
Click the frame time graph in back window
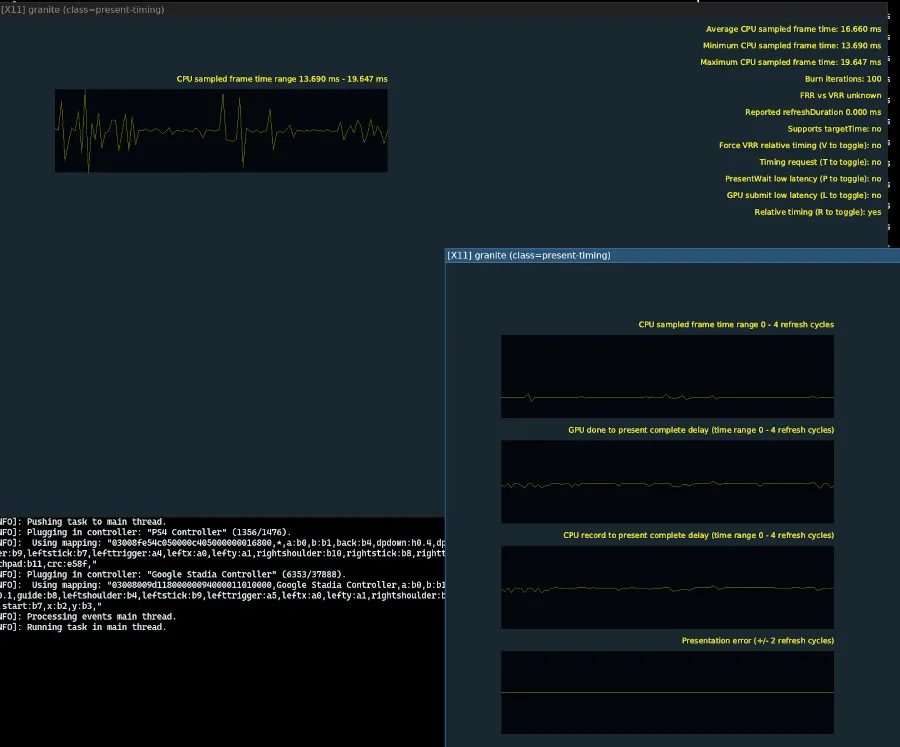220,130
